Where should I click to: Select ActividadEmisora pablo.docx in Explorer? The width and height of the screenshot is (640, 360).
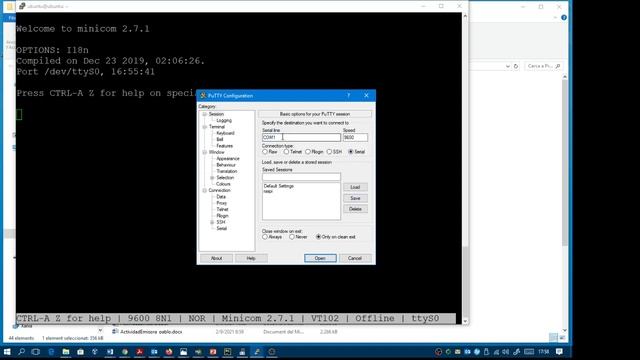point(151,332)
